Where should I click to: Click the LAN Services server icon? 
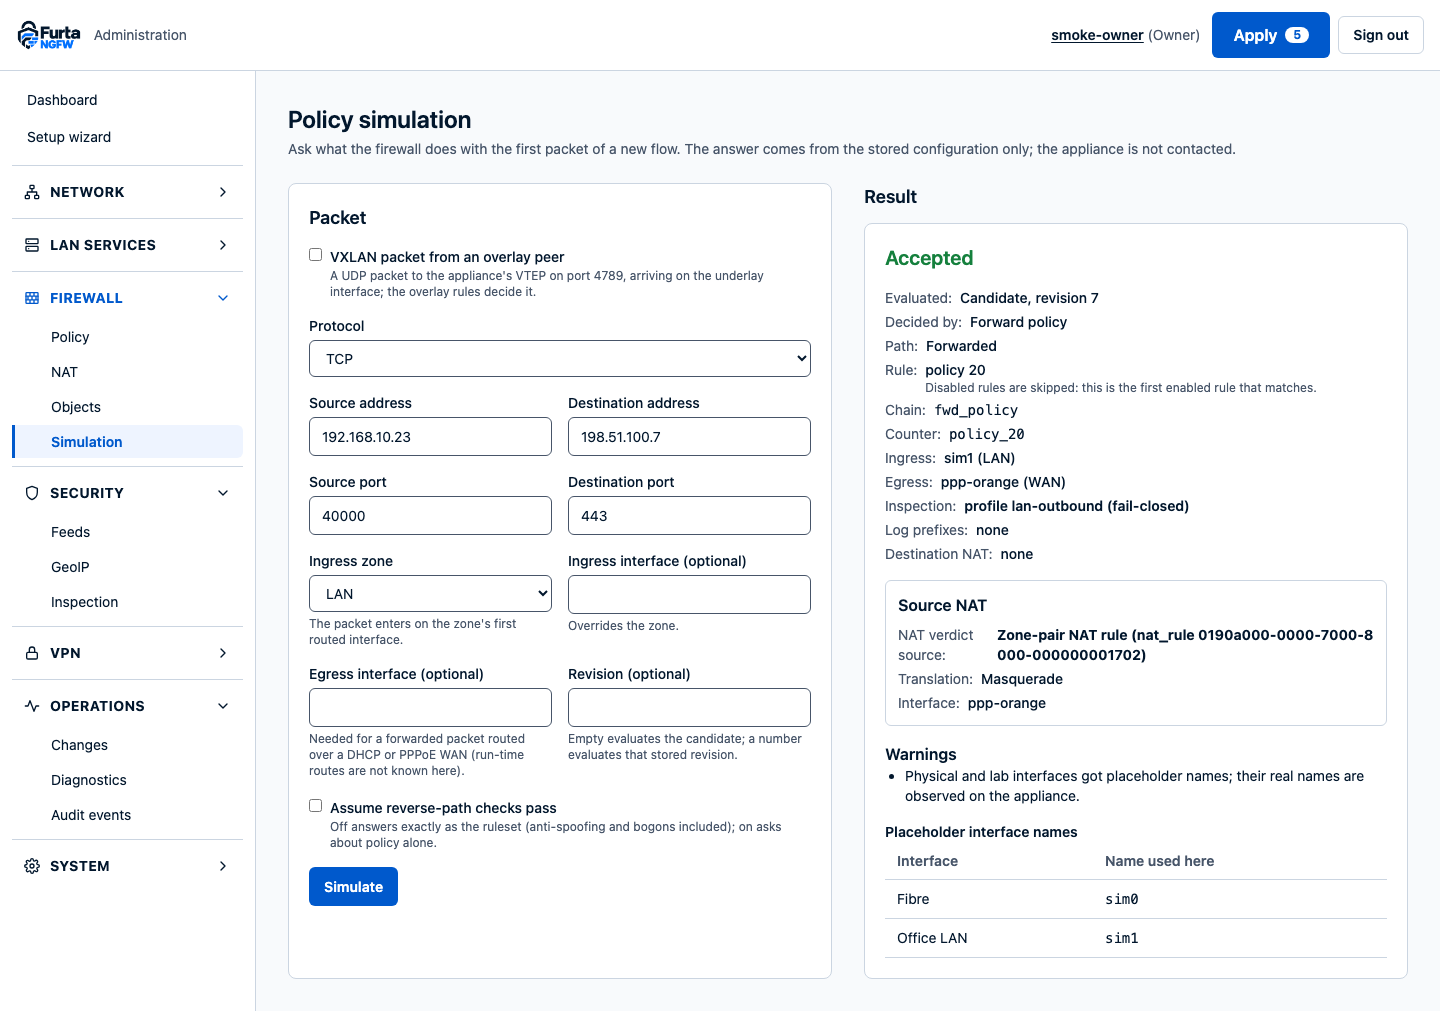[32, 245]
